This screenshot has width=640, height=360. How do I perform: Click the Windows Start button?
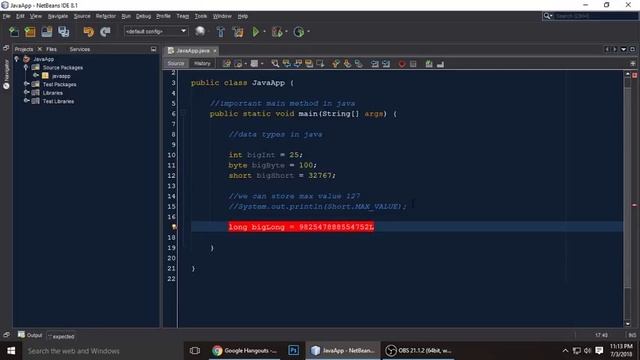[11, 351]
